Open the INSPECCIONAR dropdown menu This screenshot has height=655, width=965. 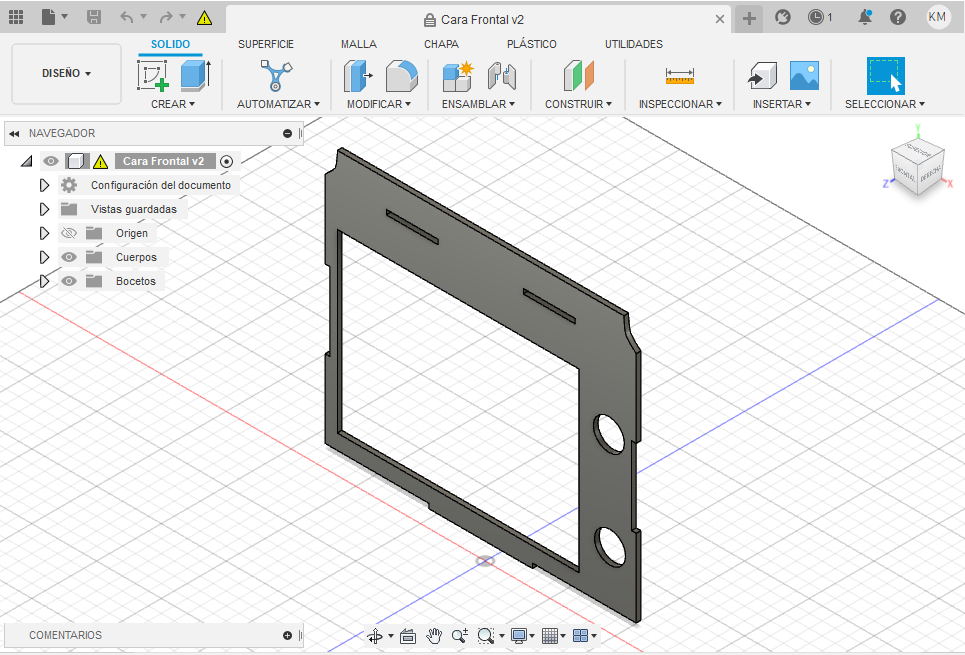(x=680, y=104)
